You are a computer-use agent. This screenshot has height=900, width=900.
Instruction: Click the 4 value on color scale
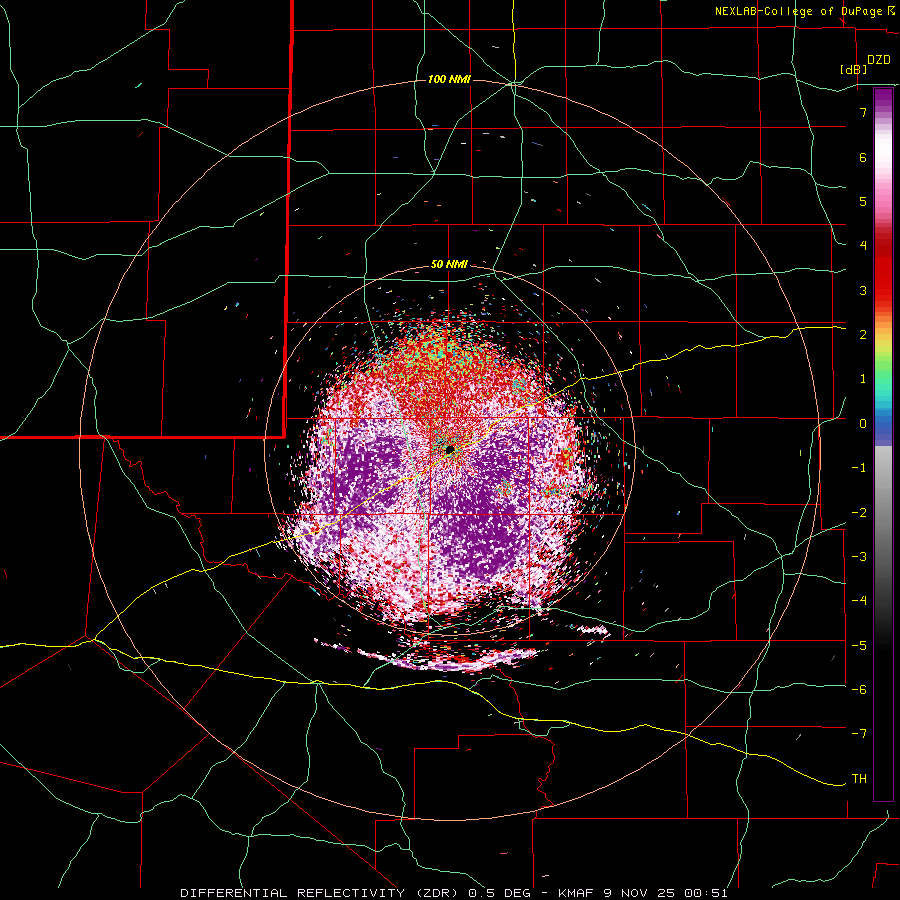tap(863, 246)
